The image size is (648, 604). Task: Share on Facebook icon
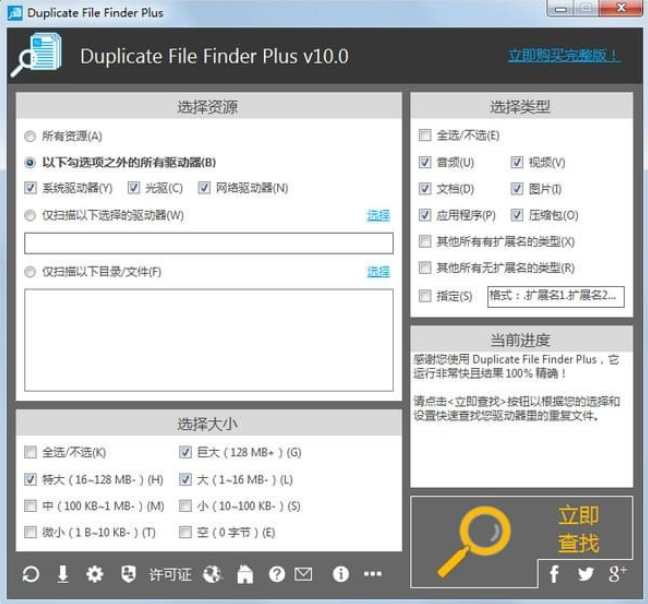[554, 574]
